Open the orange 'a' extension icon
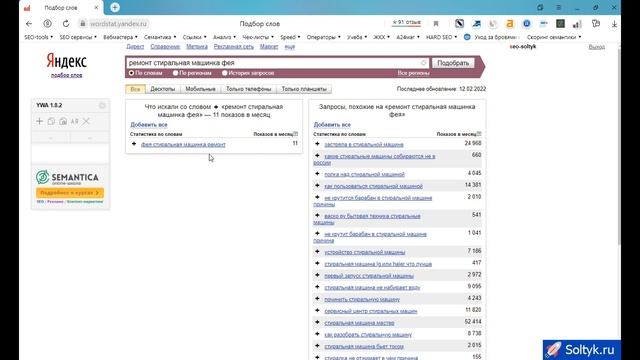 (x=510, y=24)
